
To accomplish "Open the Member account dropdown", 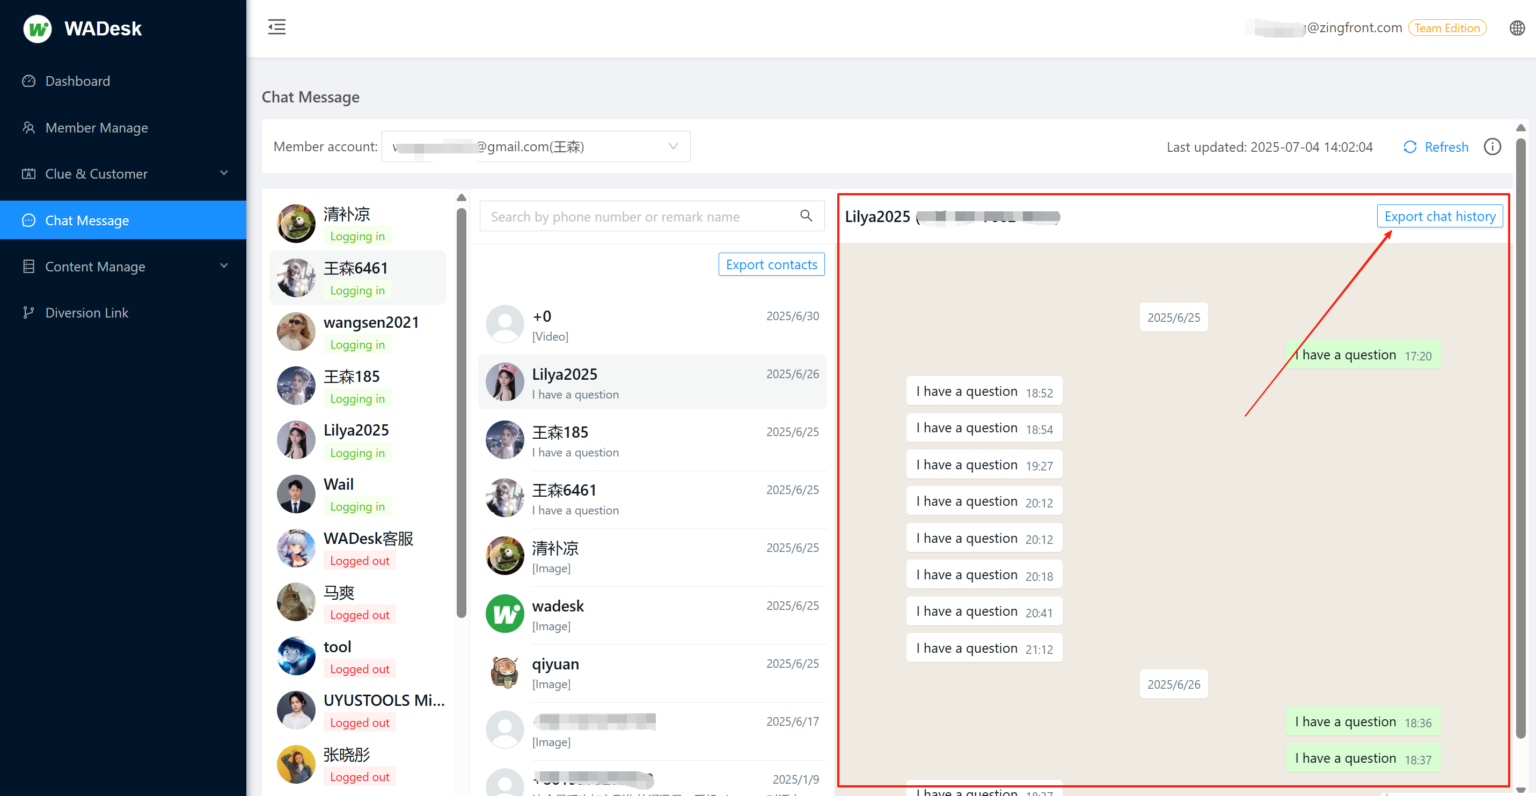I will [535, 147].
